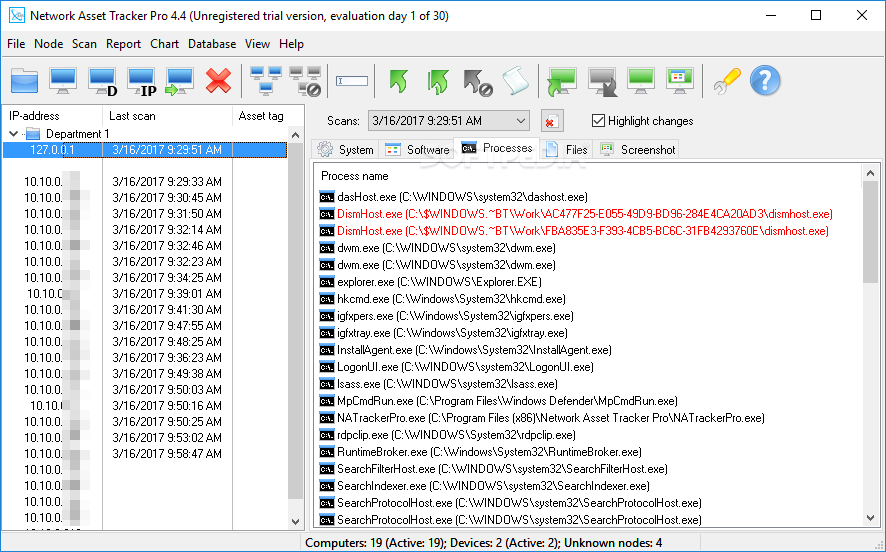886x552 pixels.
Task: Switch to the Screenshot tab
Action: click(x=638, y=150)
